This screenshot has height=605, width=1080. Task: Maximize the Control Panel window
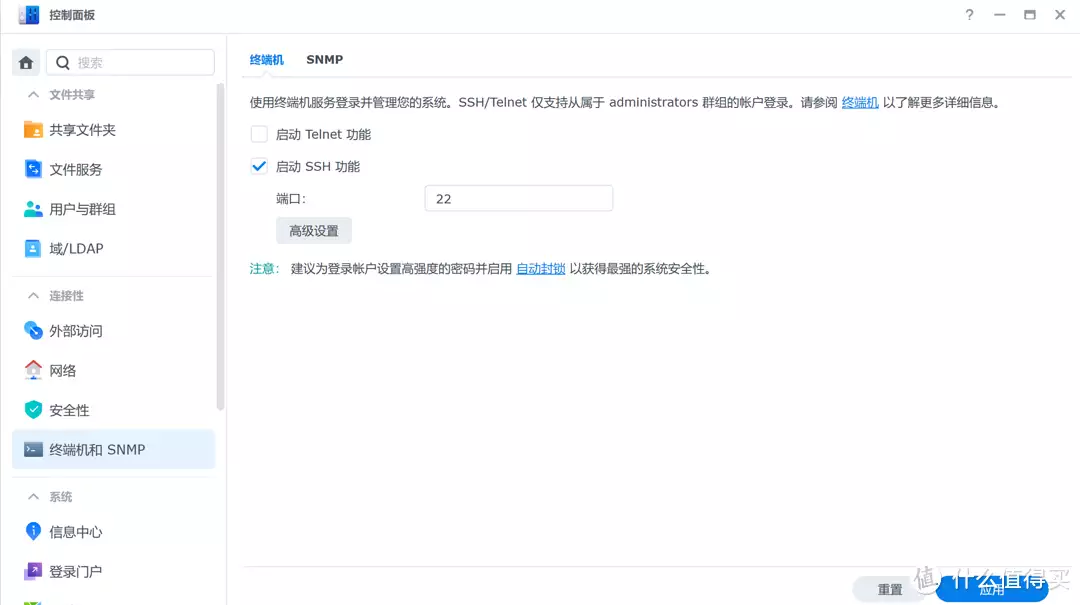[x=1030, y=14]
